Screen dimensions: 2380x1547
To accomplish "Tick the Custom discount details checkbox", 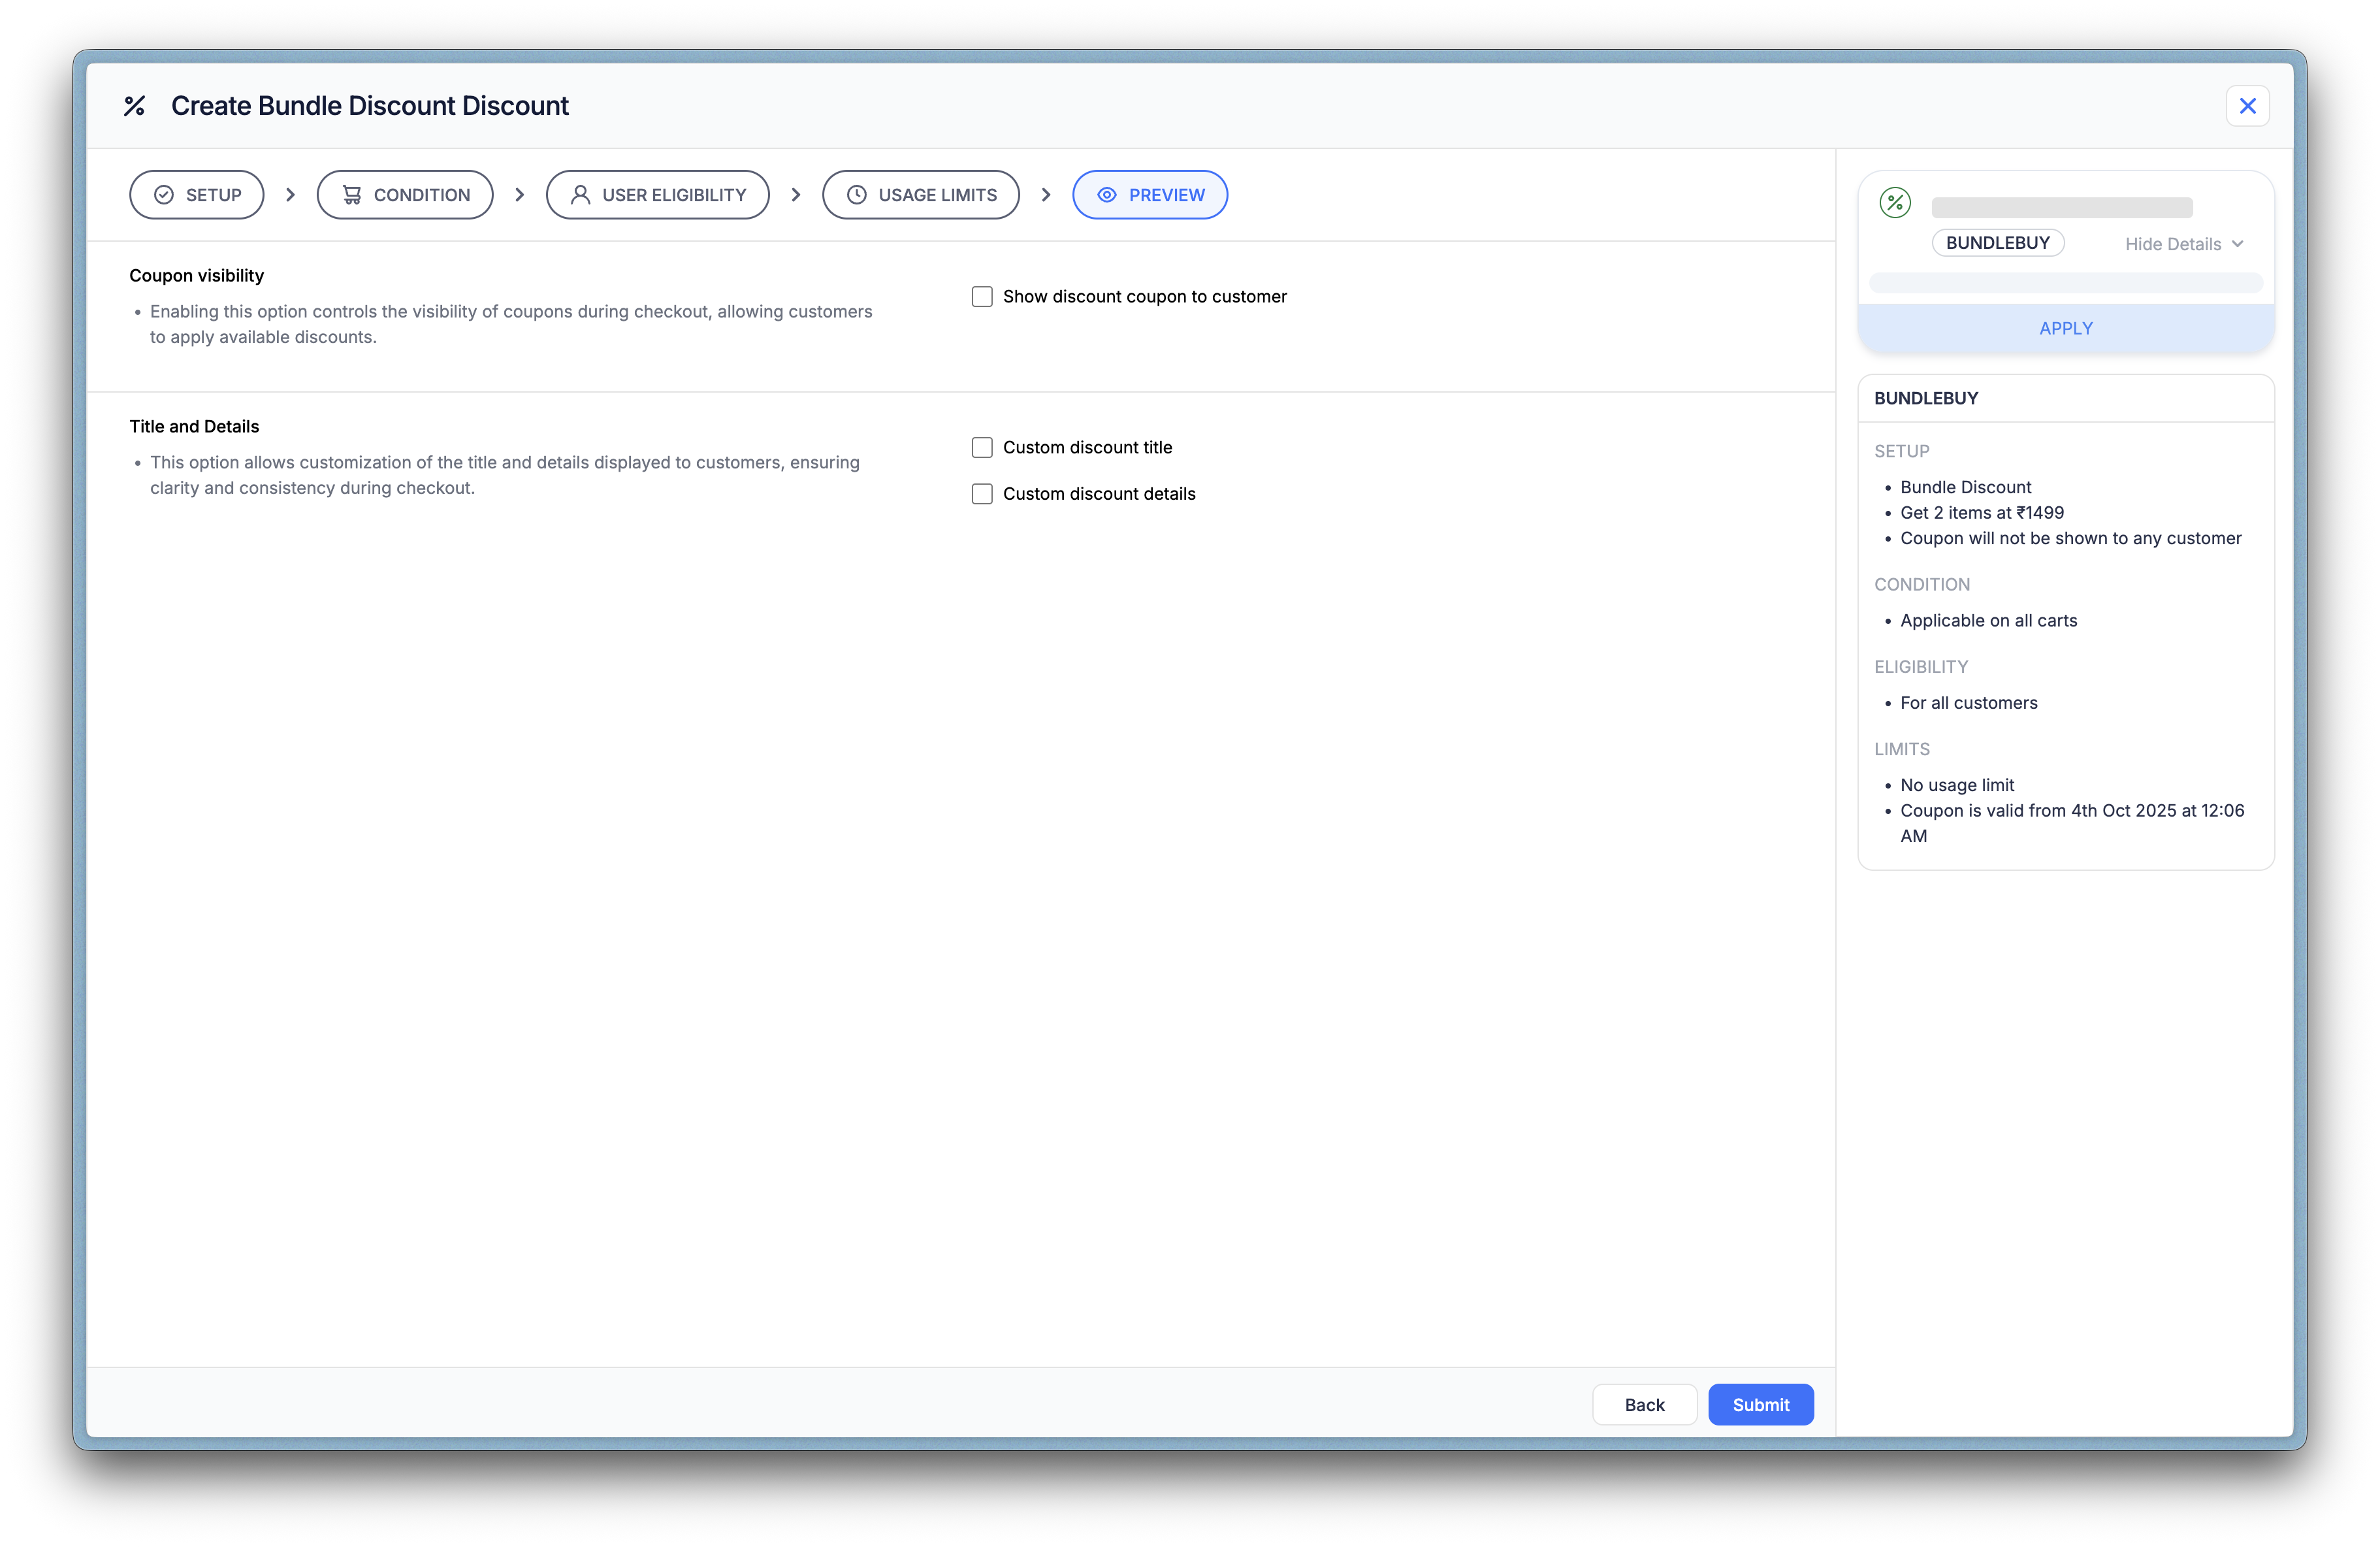I will [x=982, y=494].
